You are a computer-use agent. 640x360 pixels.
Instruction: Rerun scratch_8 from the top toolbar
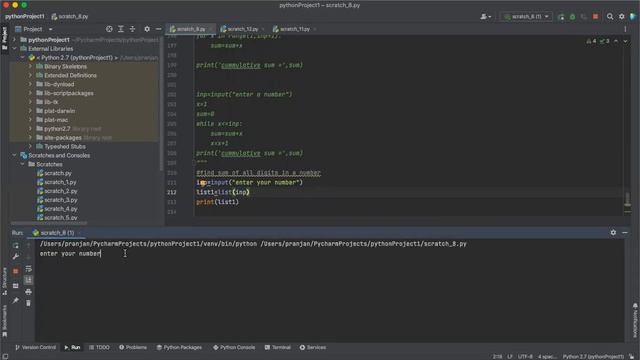pos(561,17)
